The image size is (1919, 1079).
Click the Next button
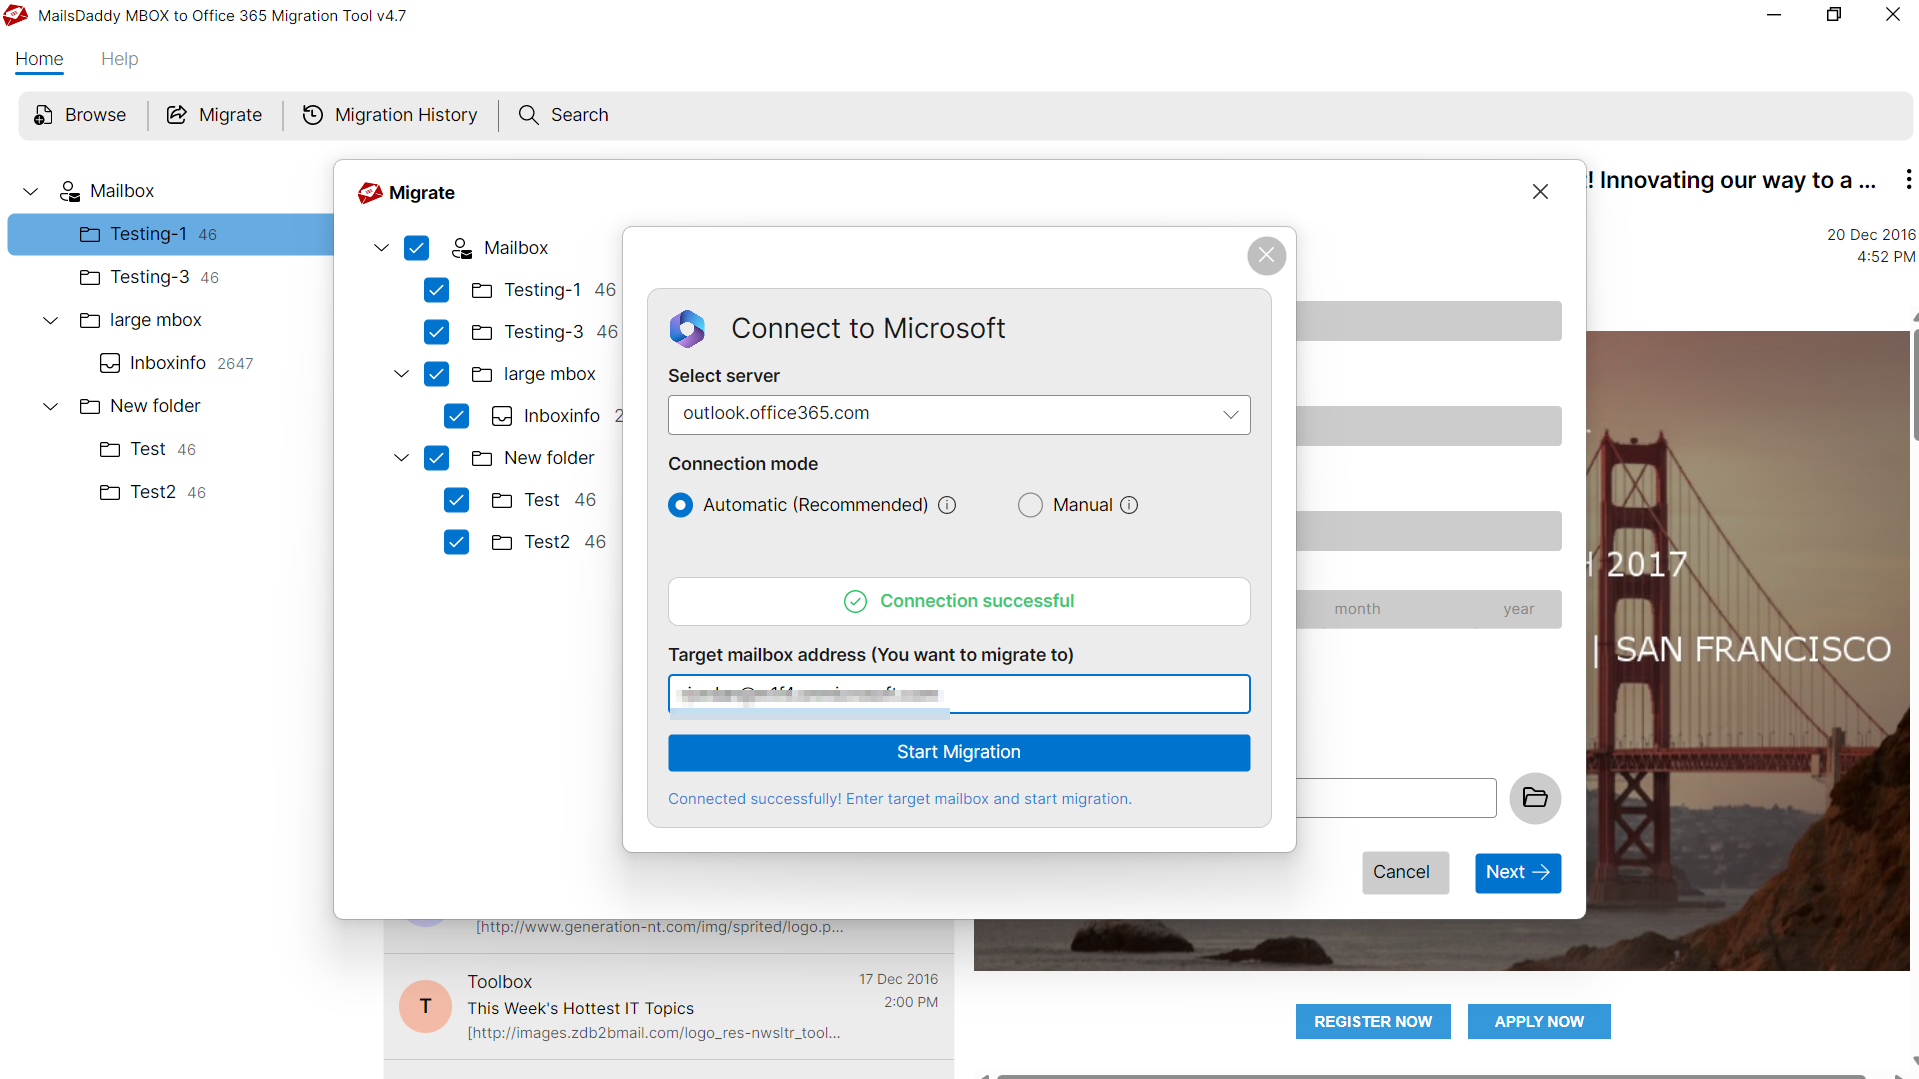point(1517,873)
